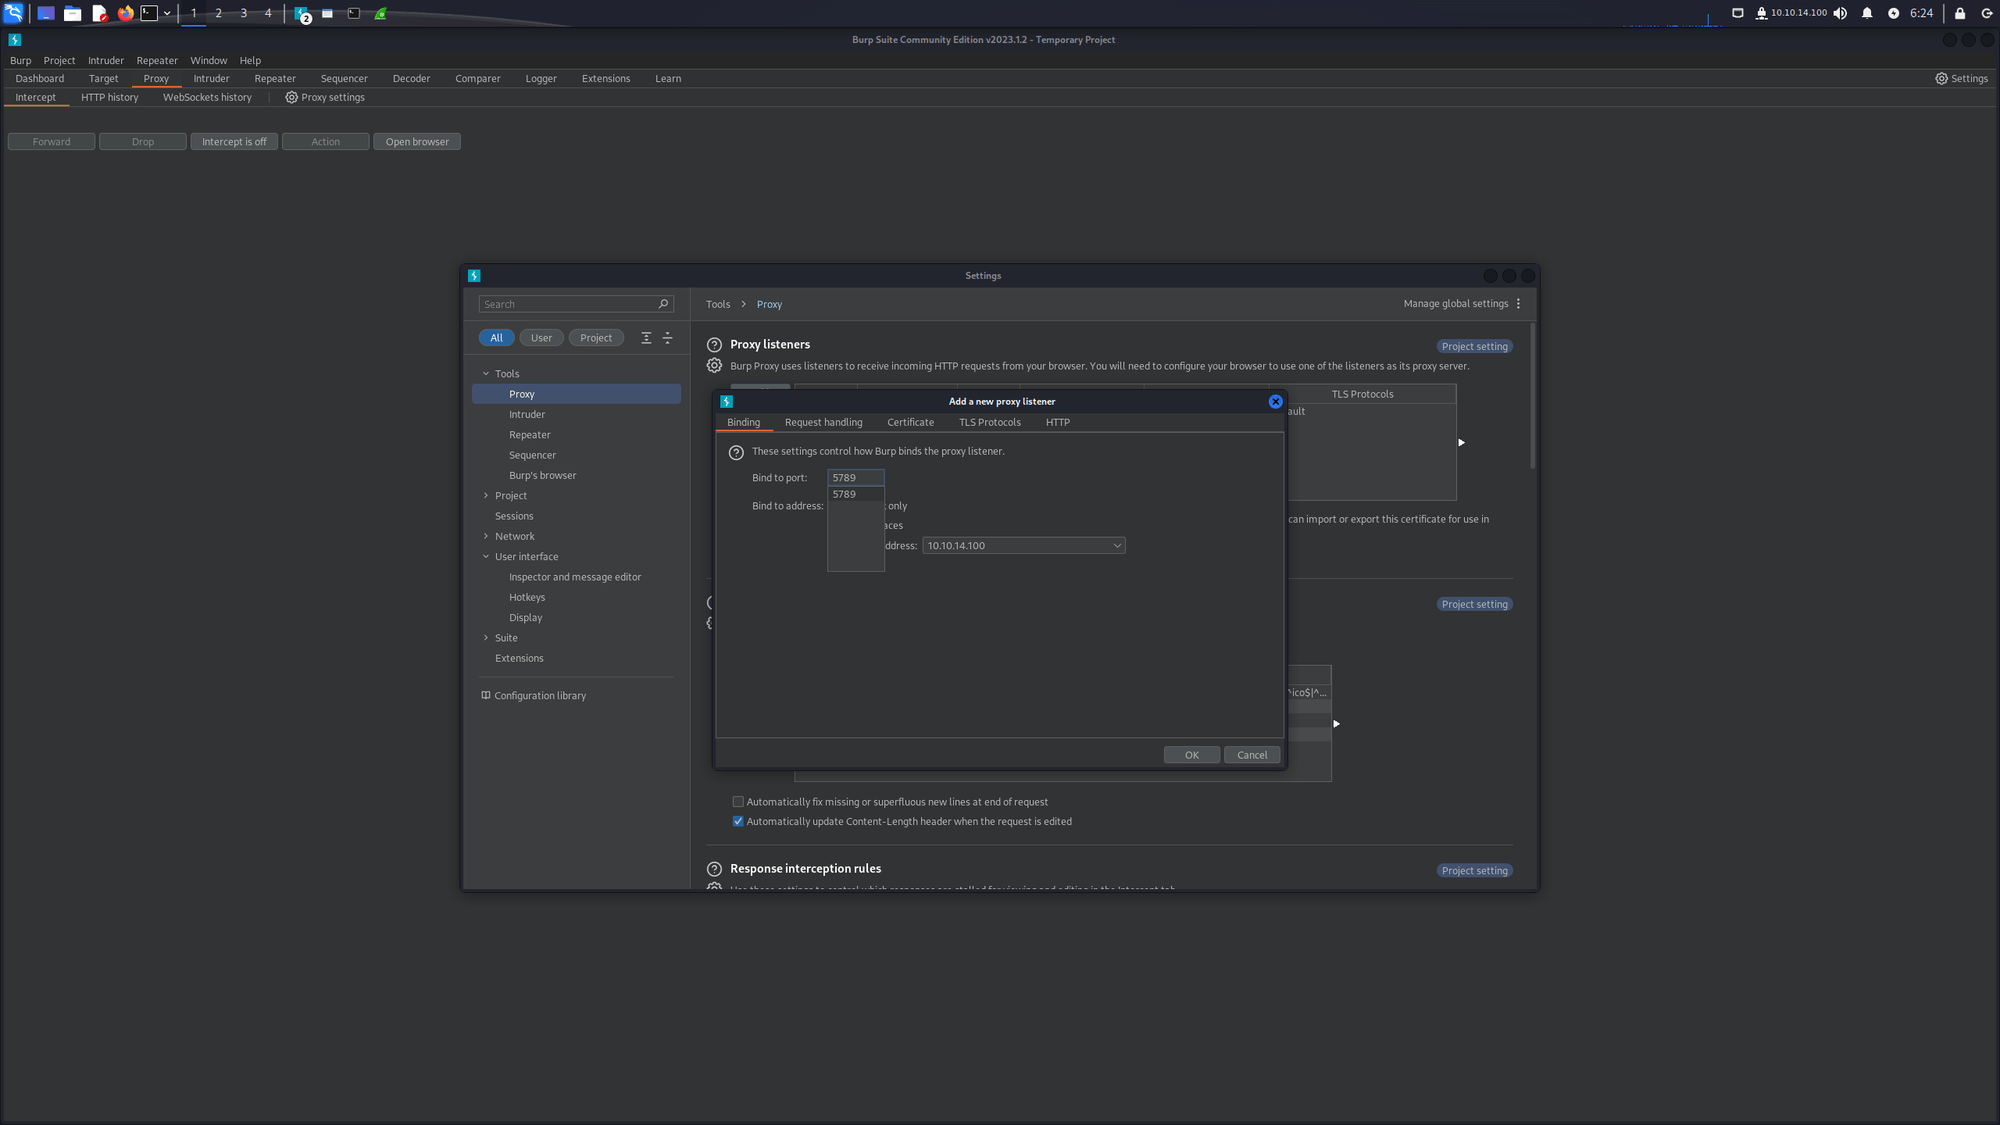Expand the Project tree node
Viewport: 2000px width, 1125px height.
click(486, 496)
